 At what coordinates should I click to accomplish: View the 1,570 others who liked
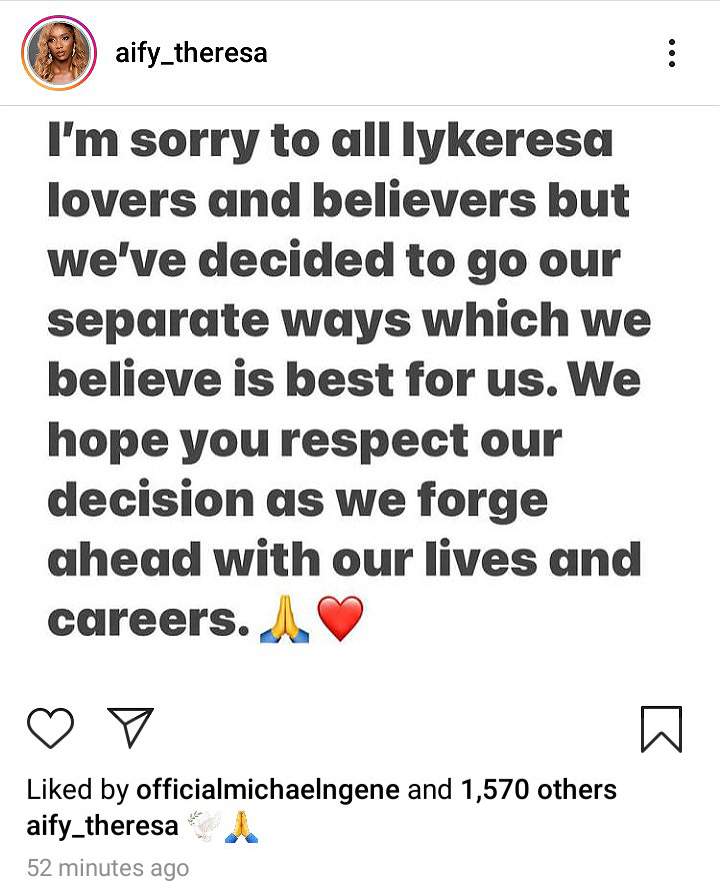[538, 790]
